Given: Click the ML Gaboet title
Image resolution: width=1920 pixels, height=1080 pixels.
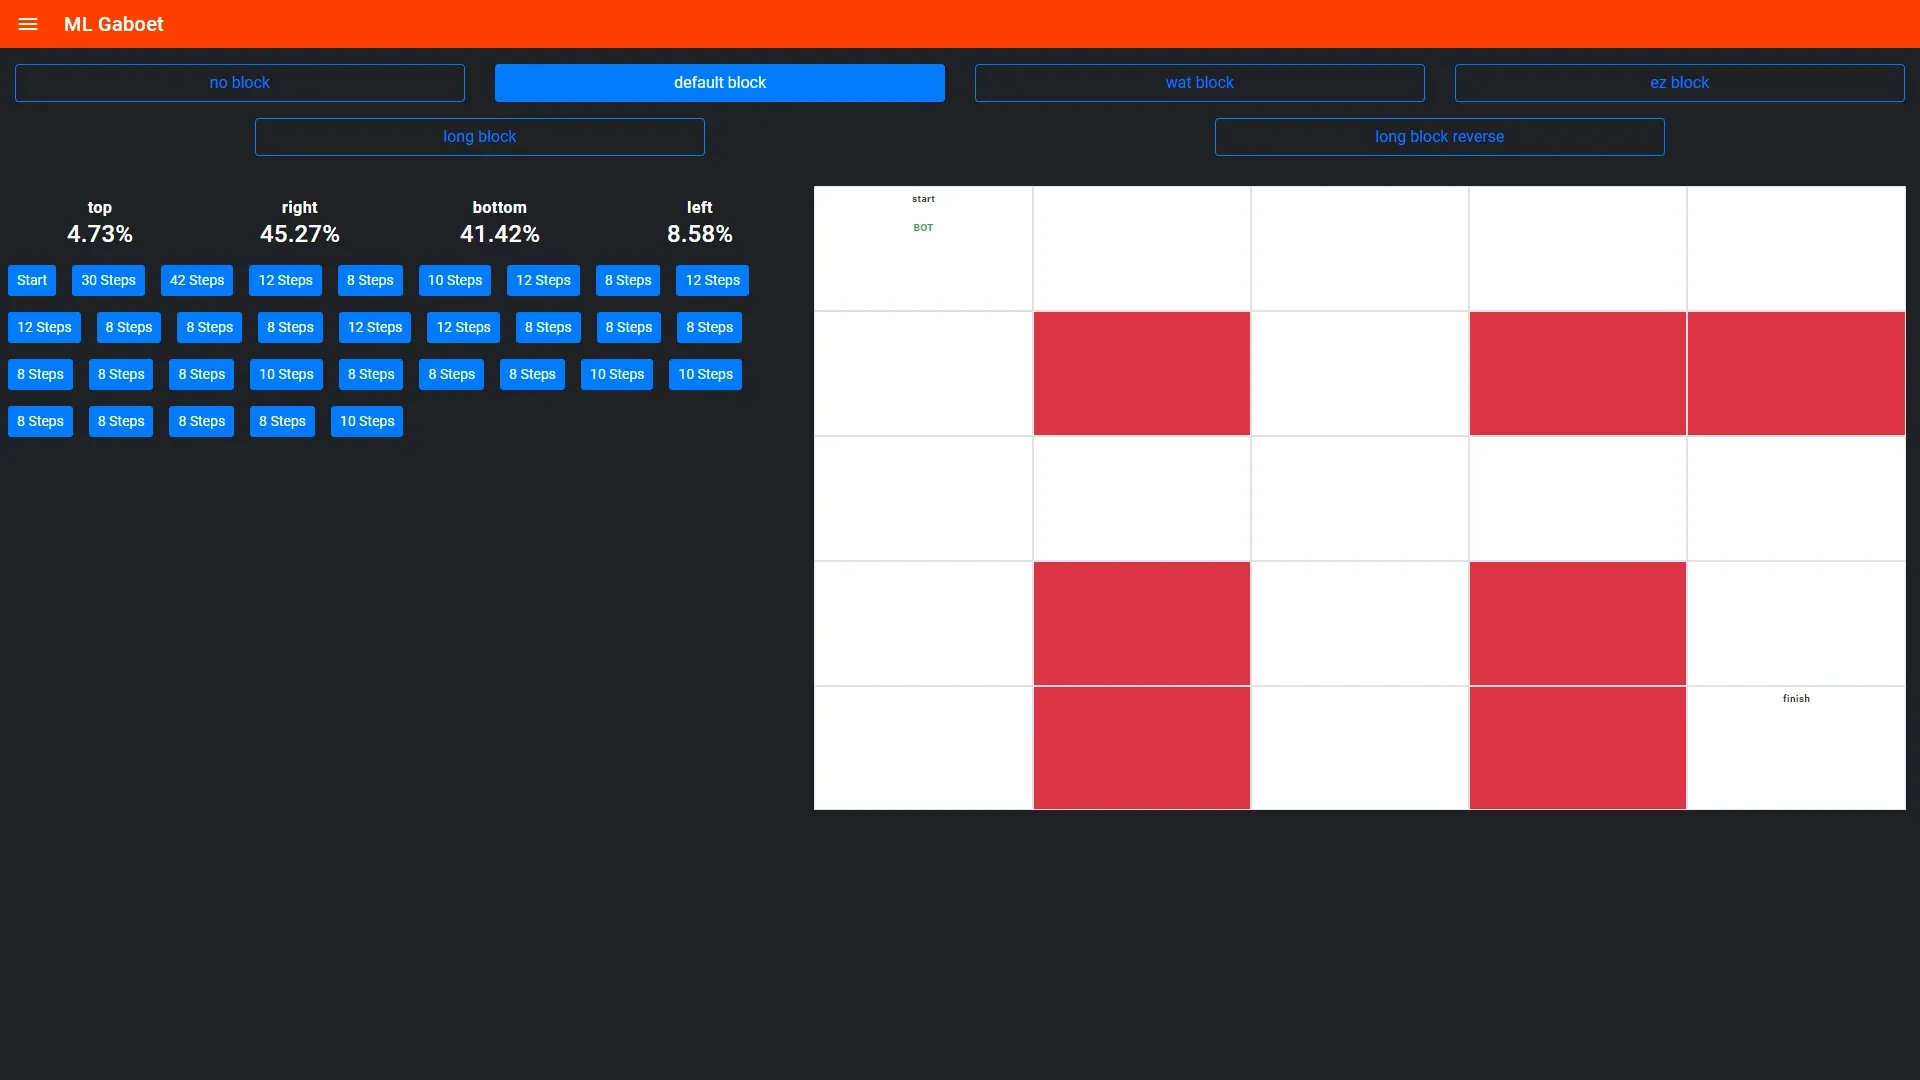Looking at the screenshot, I should (113, 24).
